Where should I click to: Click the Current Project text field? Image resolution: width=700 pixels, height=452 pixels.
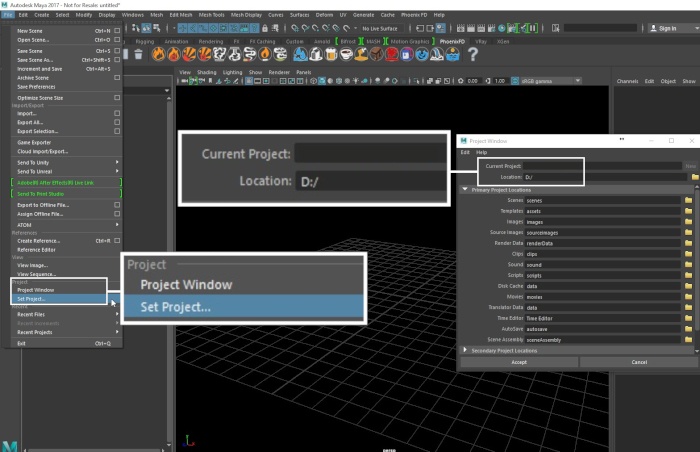click(602, 166)
